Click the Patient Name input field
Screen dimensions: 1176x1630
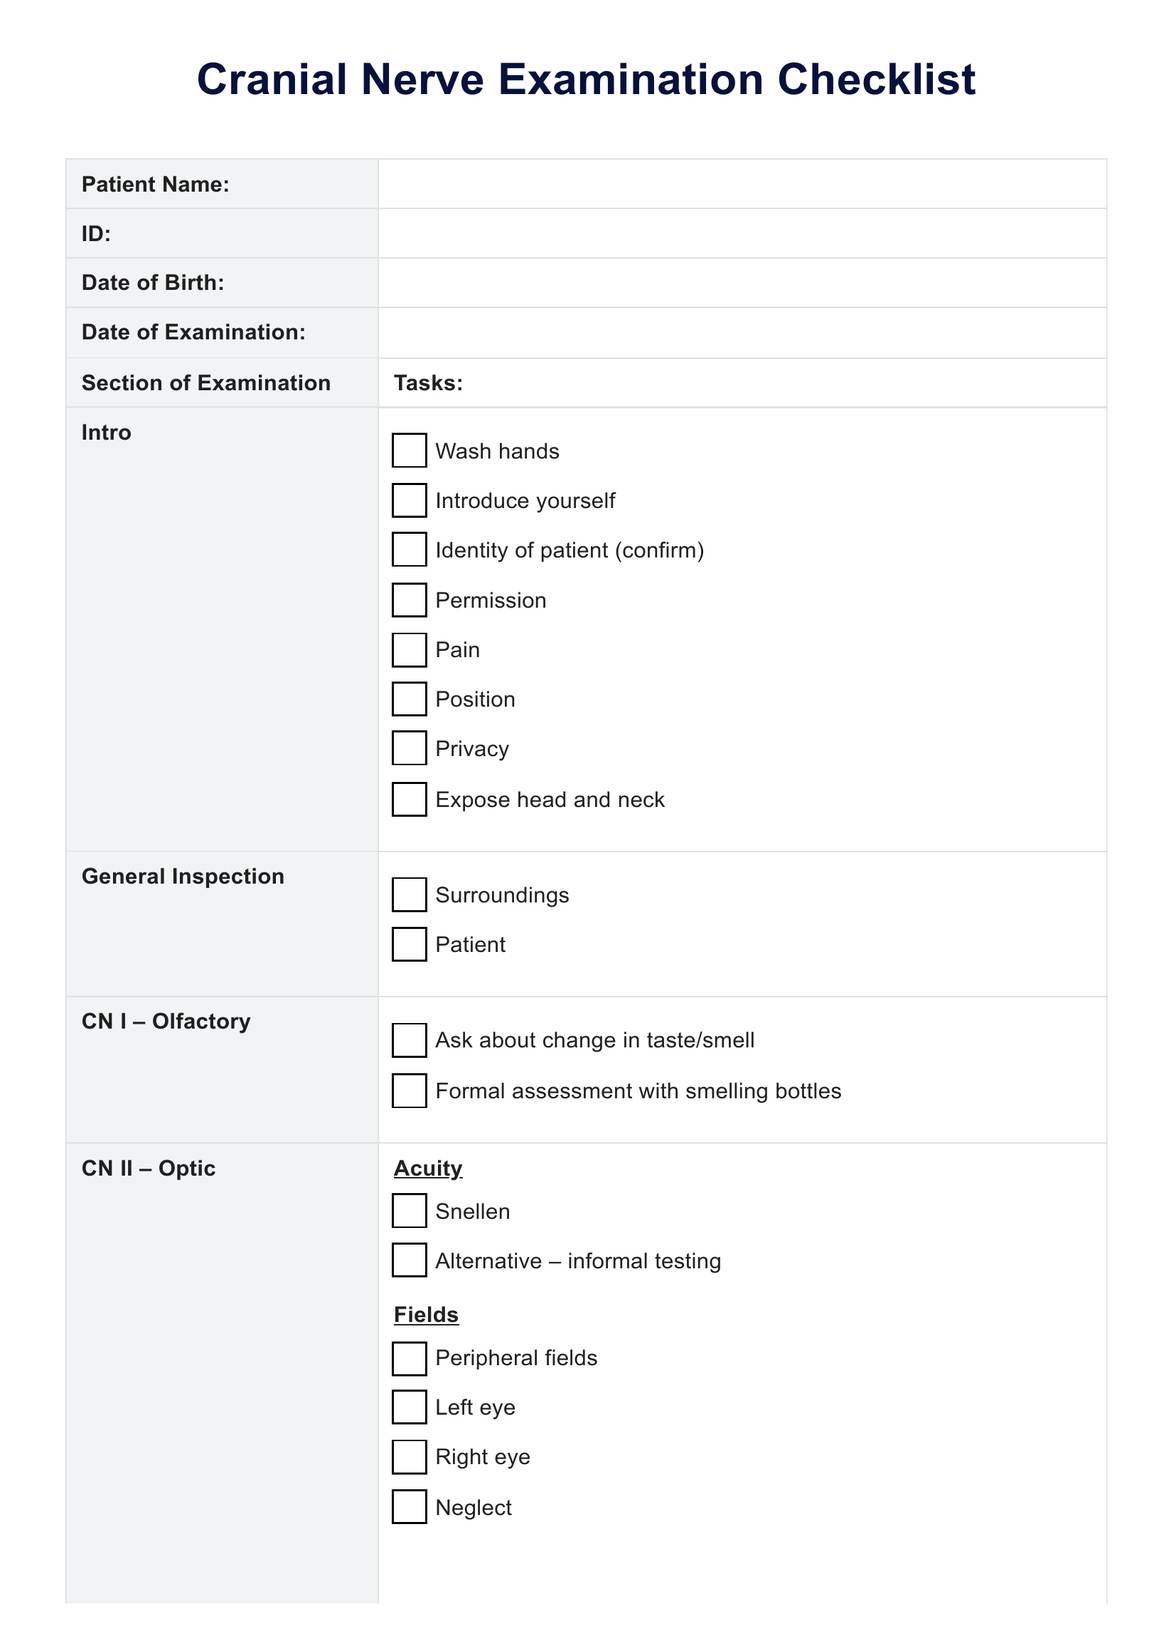[742, 184]
